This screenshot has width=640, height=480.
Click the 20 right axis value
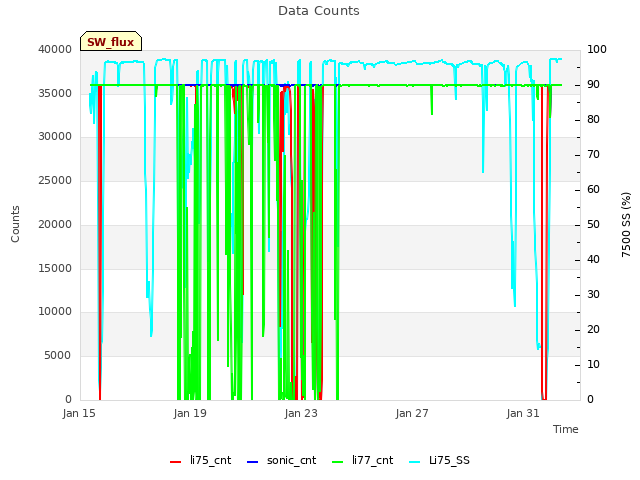click(x=593, y=330)
